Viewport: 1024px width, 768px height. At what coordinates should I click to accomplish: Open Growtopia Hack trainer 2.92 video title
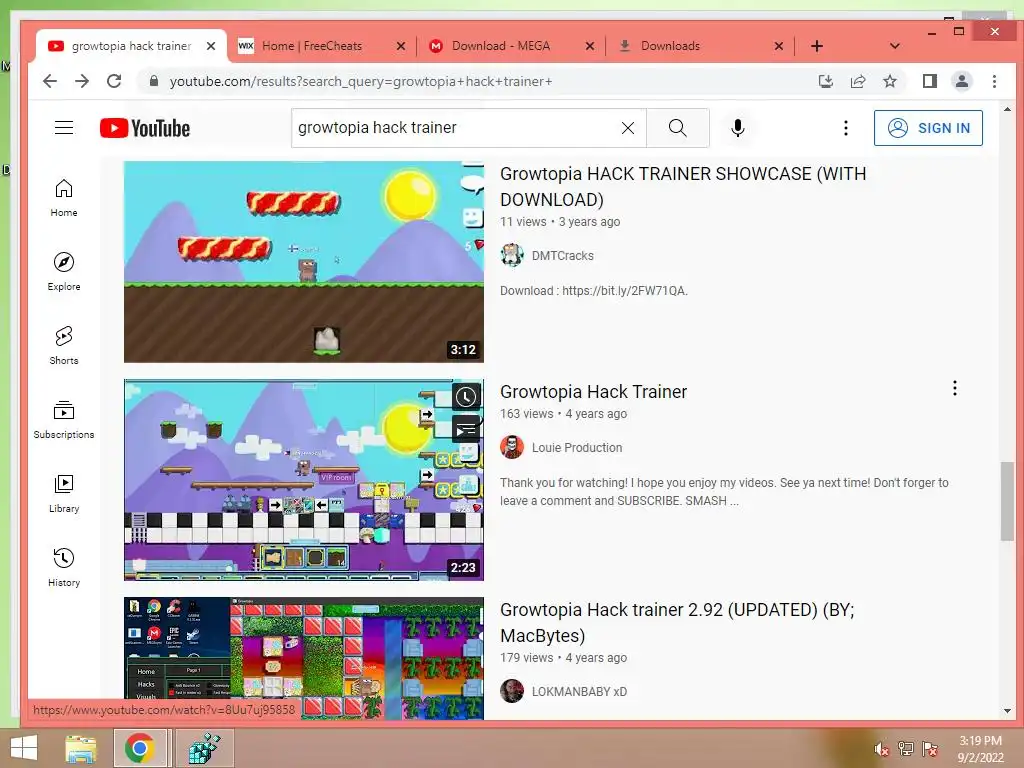point(677,622)
